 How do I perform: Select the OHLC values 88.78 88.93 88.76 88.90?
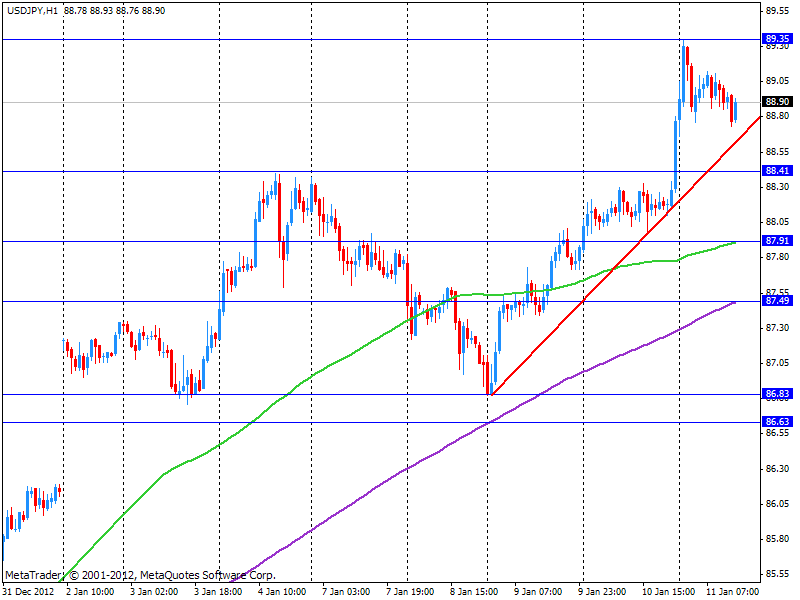click(x=114, y=11)
